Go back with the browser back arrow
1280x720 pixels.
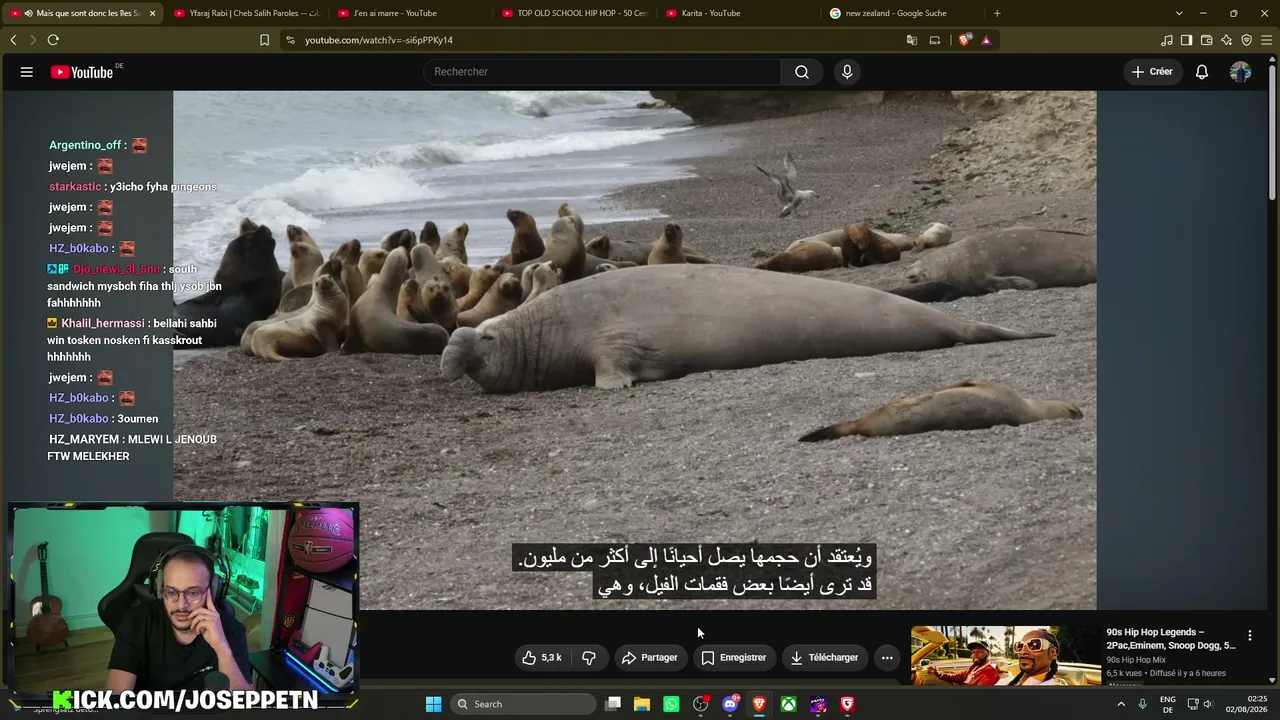pos(13,40)
